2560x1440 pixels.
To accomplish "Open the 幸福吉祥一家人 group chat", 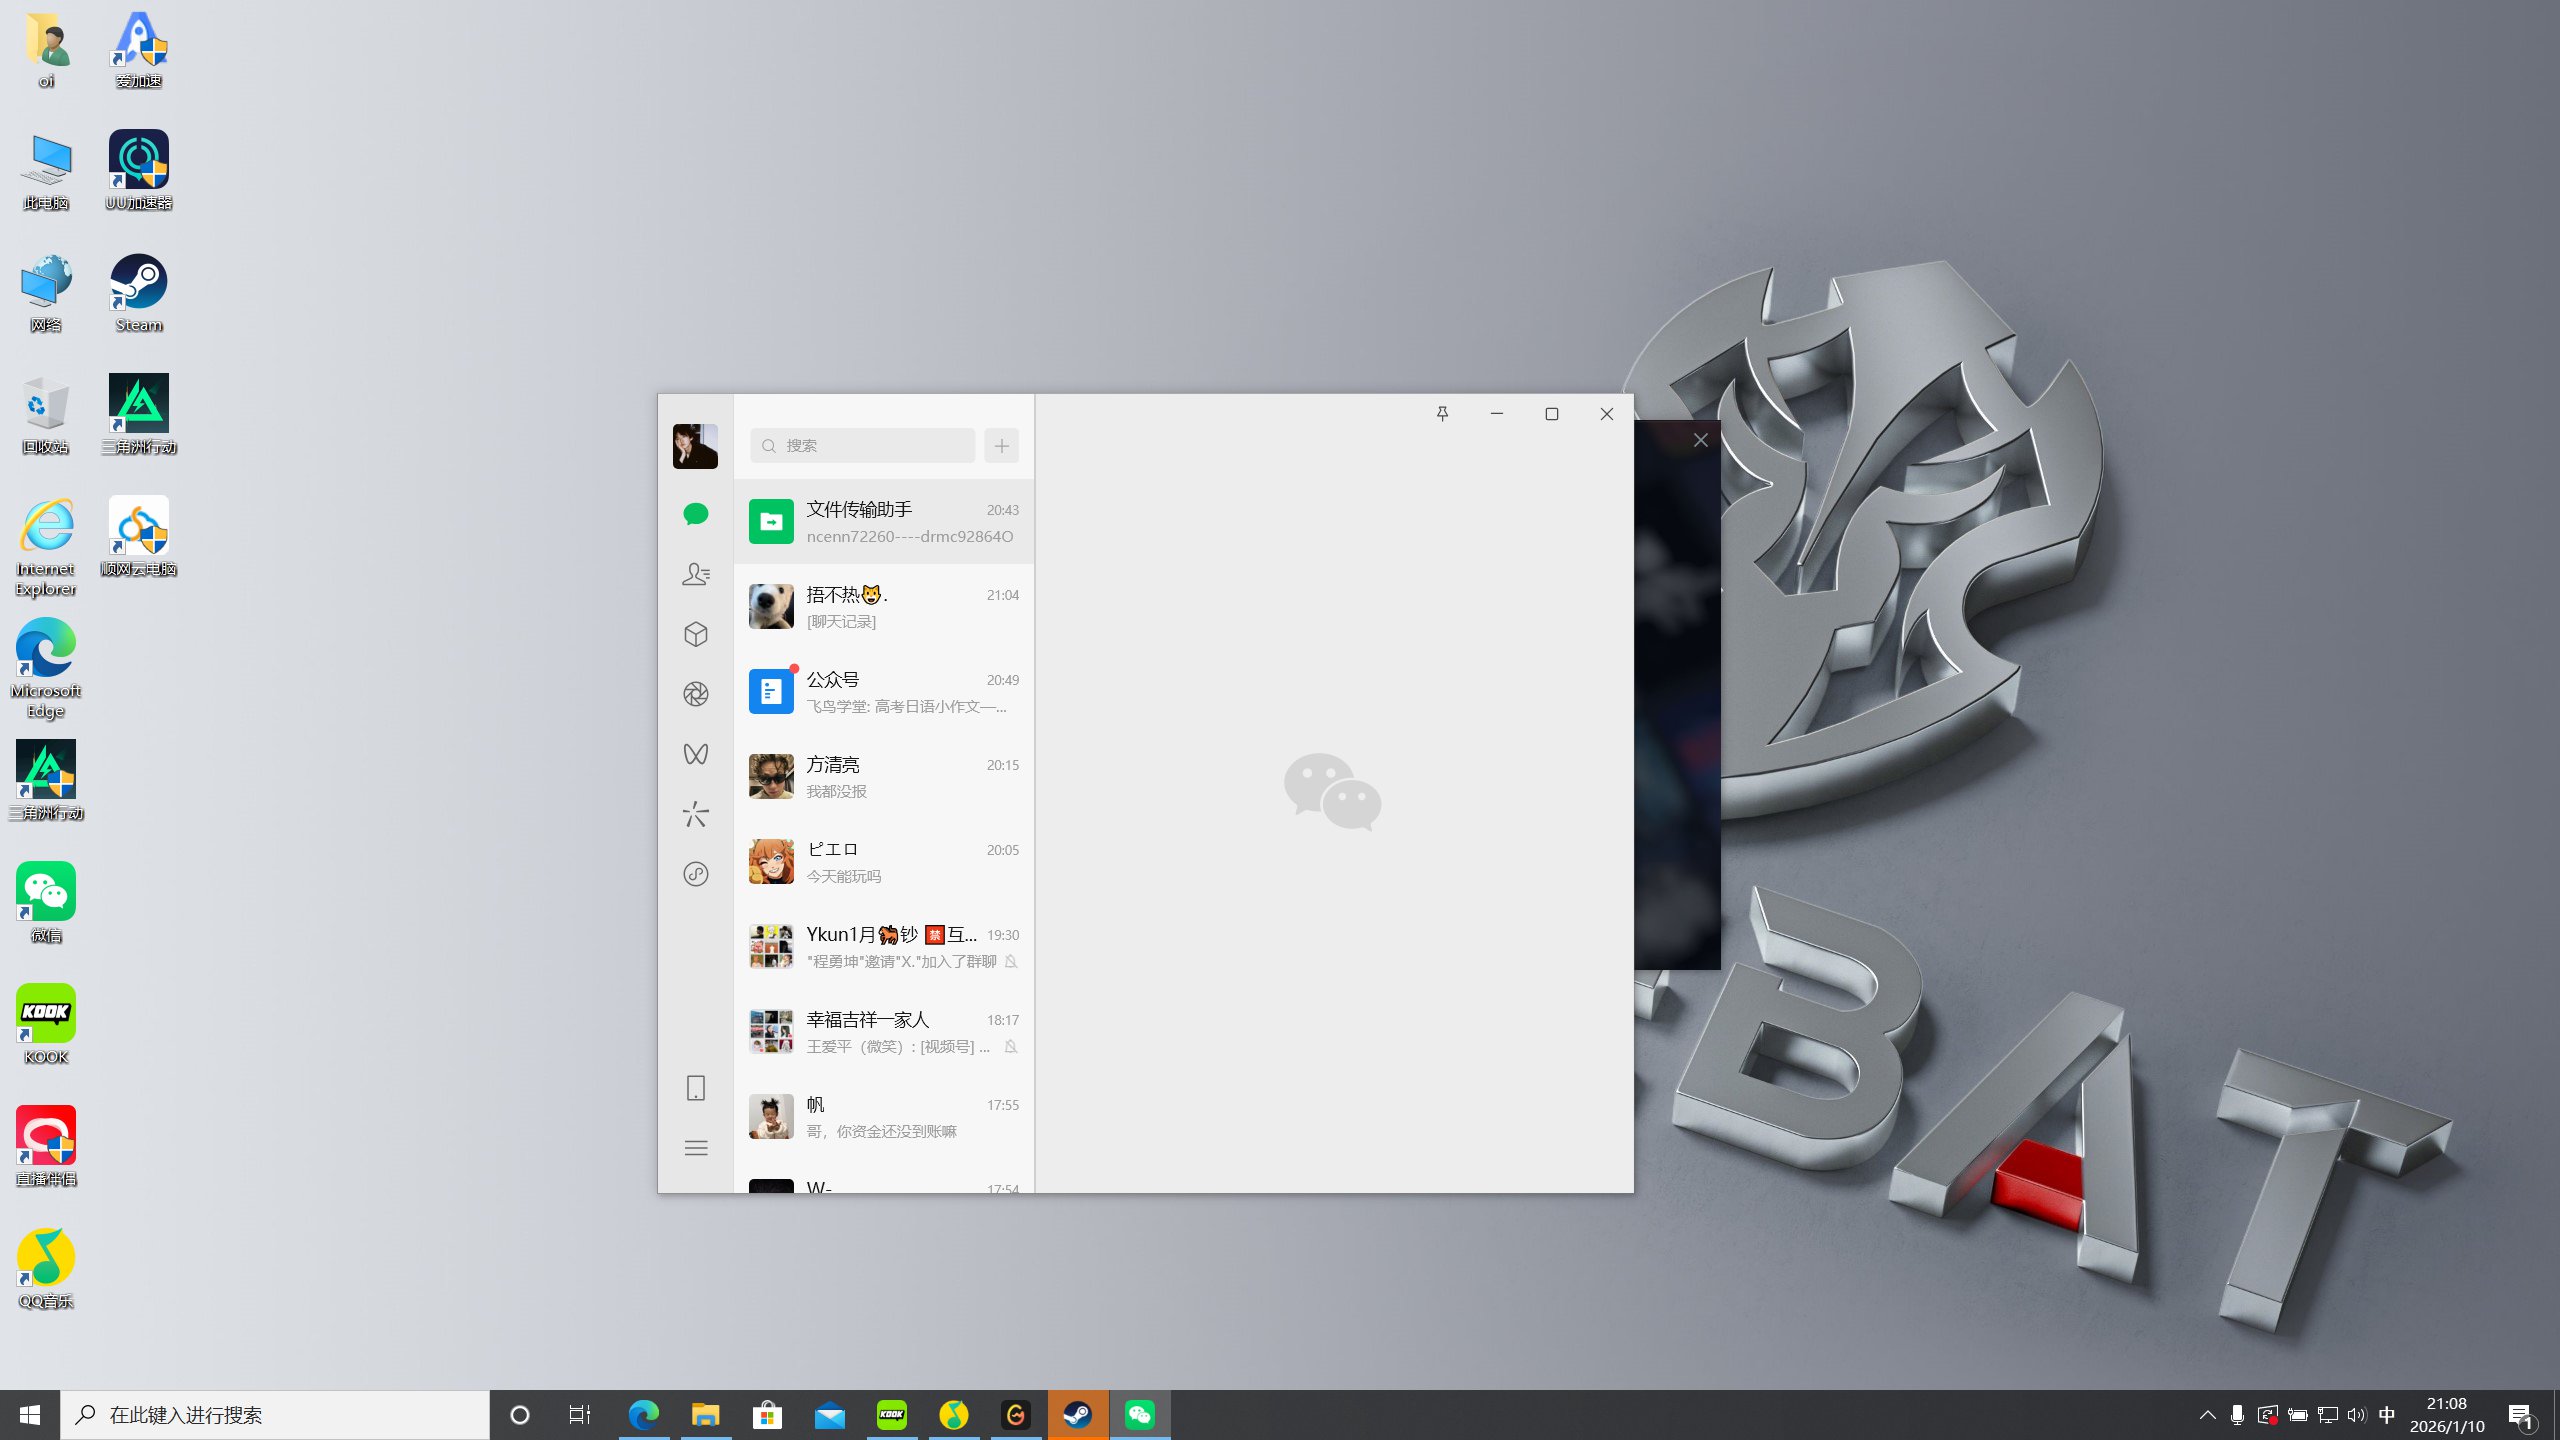I will click(884, 1032).
